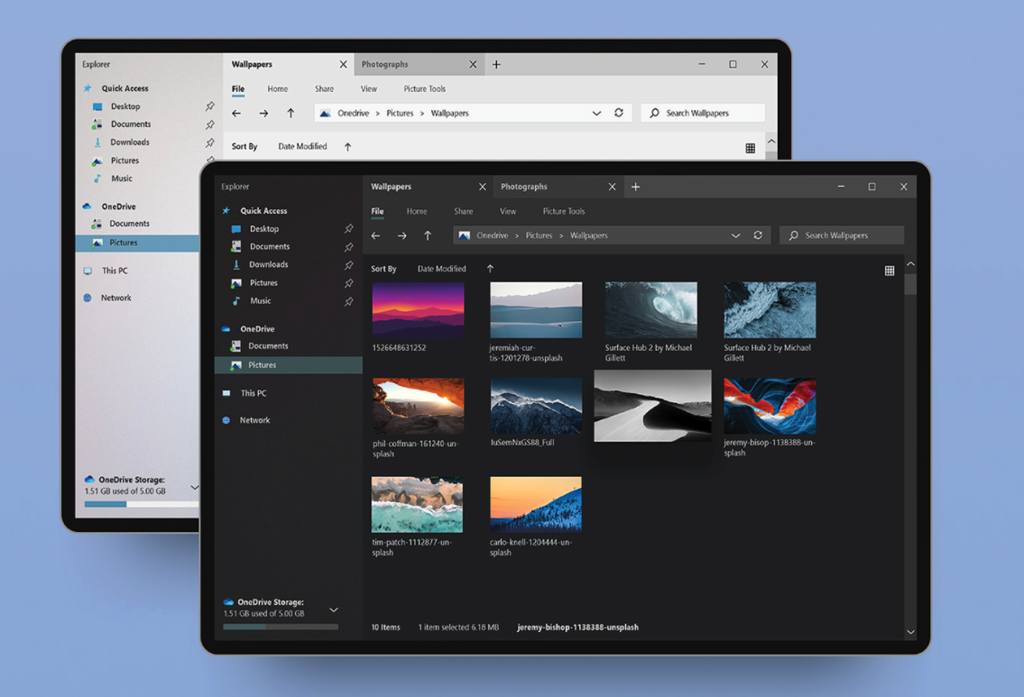Open a new tab with the plus button

[x=637, y=186]
